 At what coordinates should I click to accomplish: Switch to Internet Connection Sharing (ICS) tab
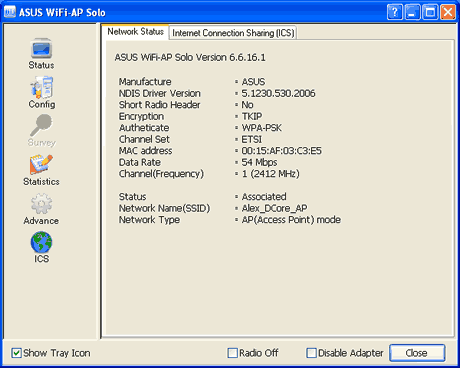coord(233,33)
